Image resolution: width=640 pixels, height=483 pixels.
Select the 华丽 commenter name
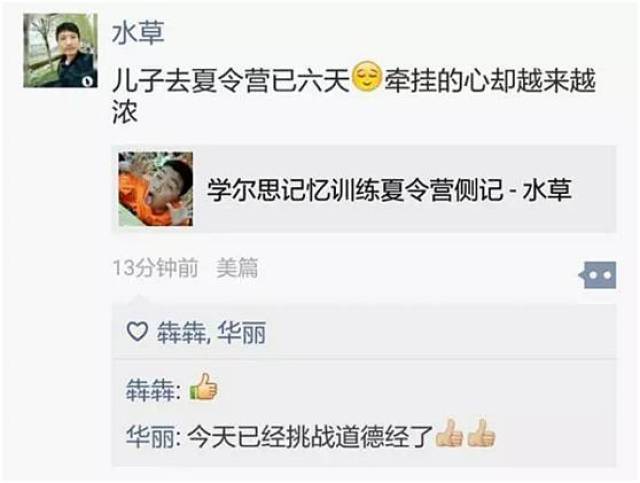(151, 436)
